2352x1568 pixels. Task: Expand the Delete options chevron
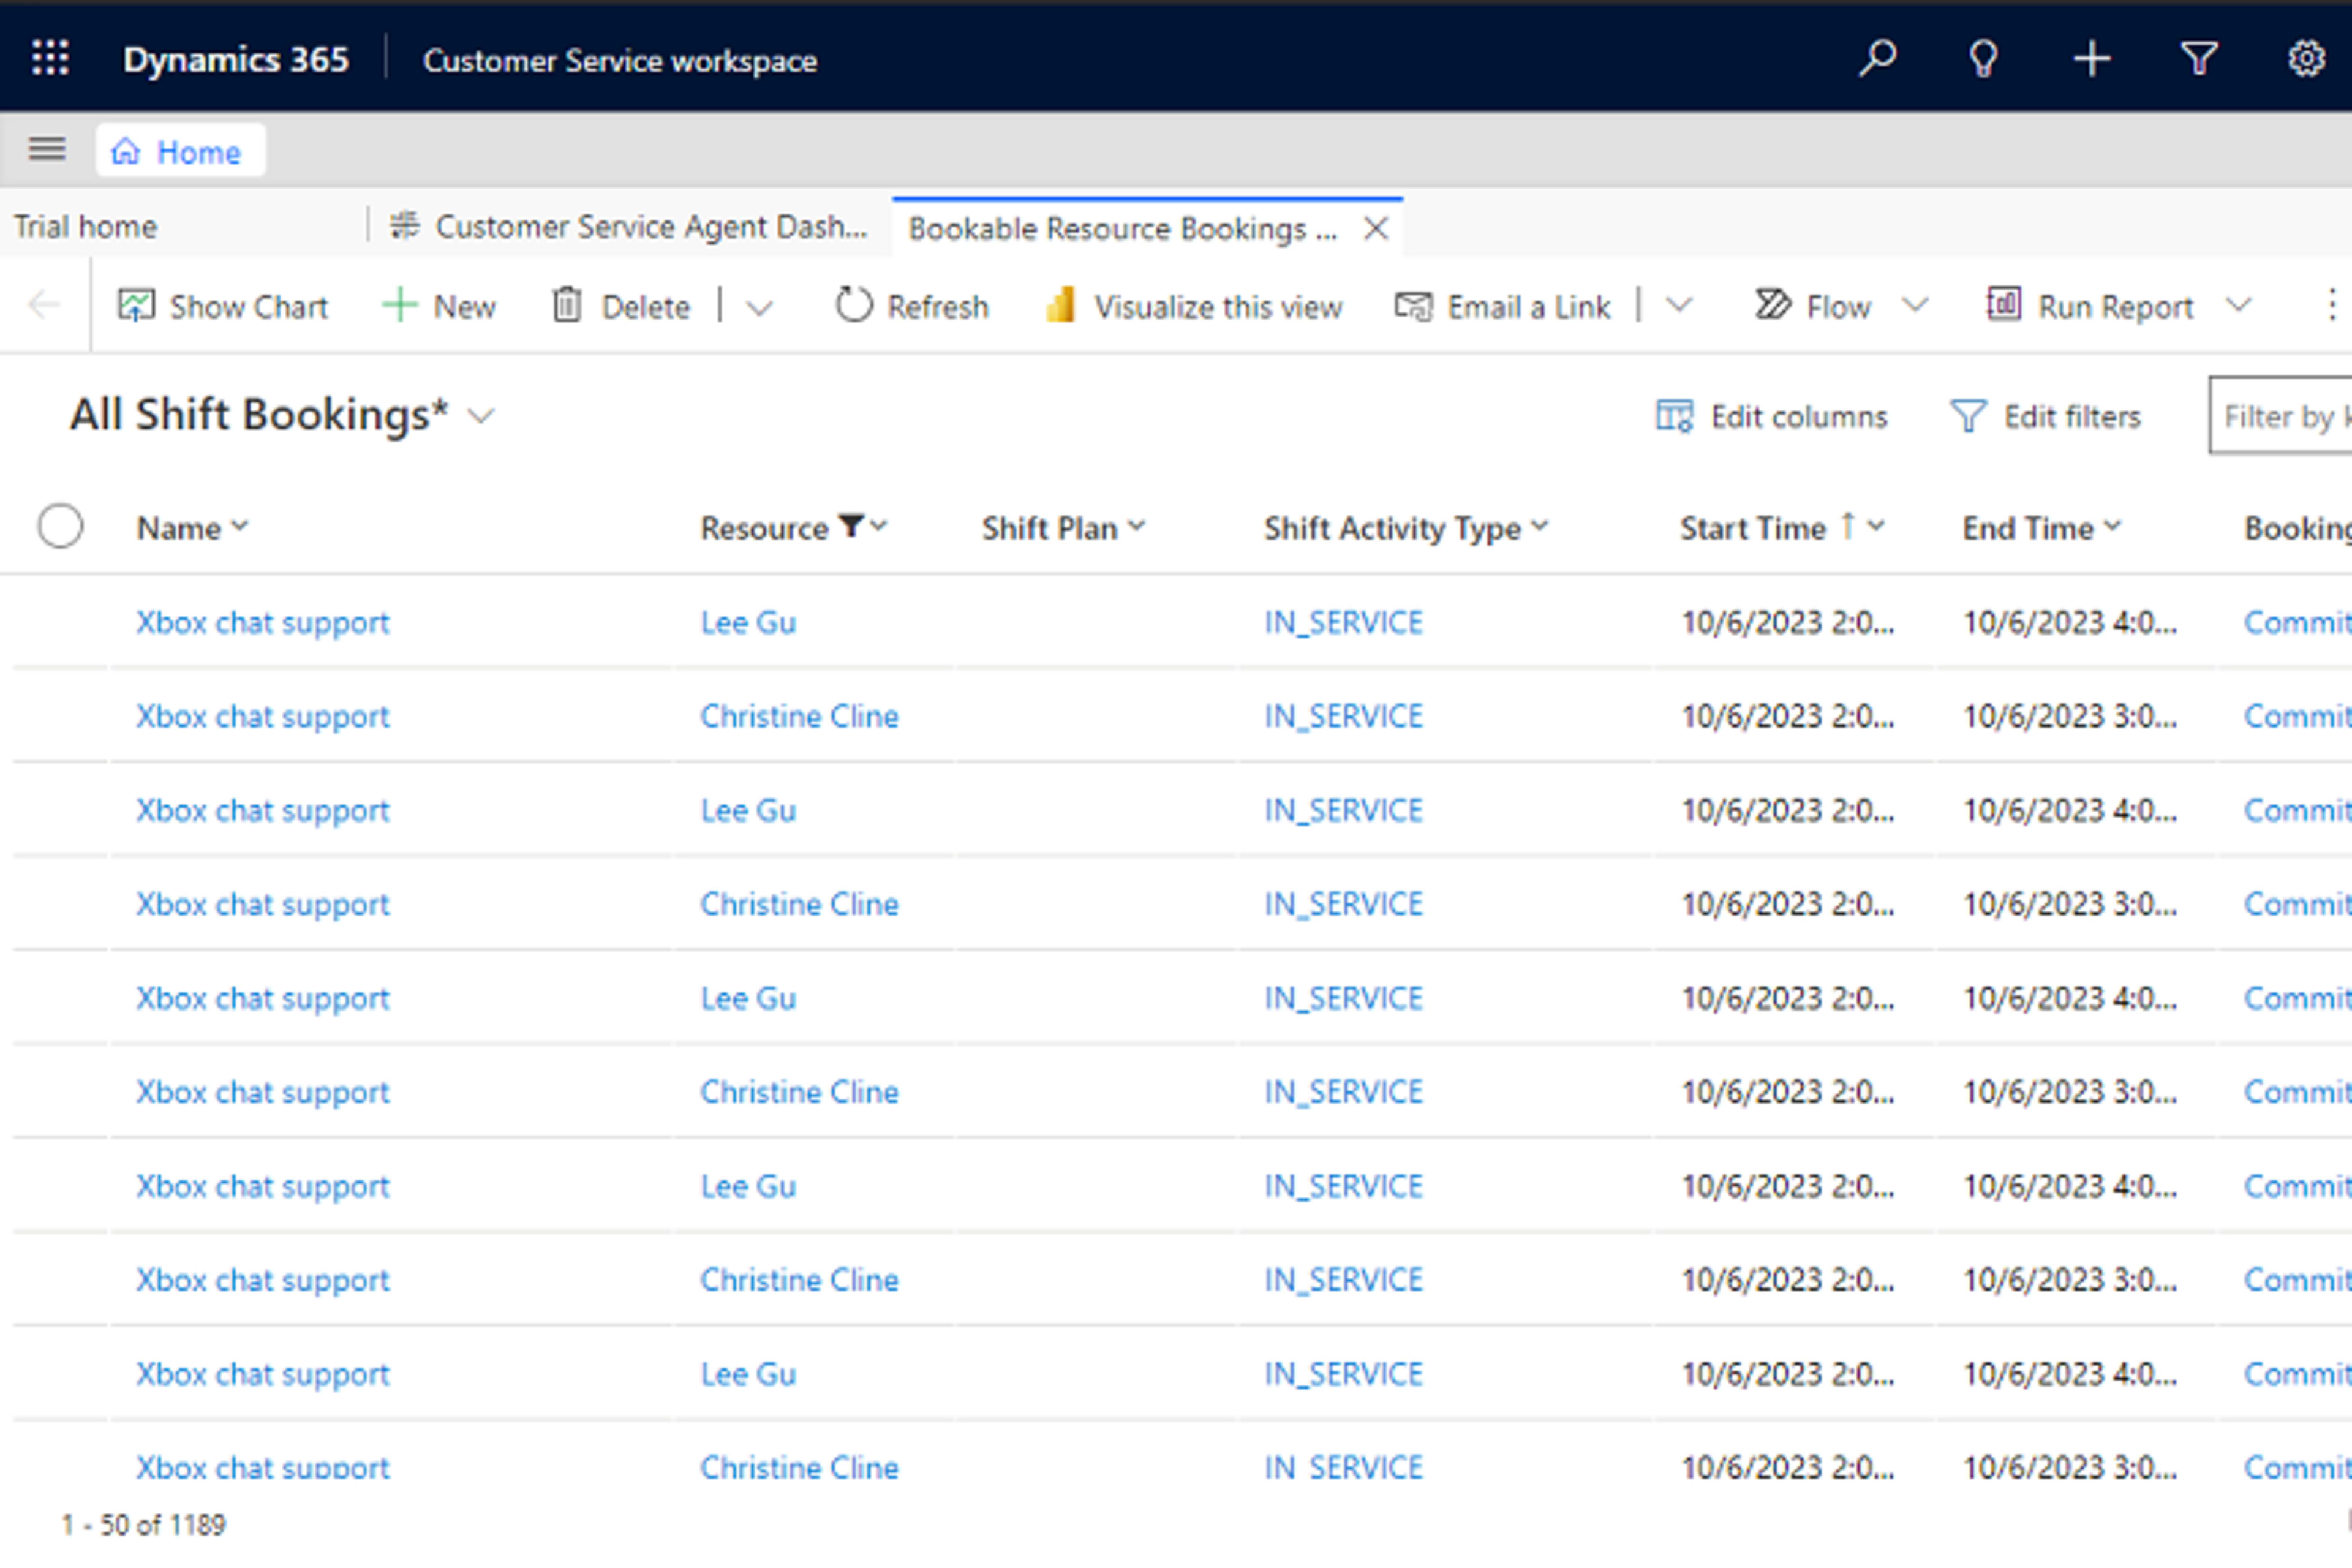pos(760,308)
